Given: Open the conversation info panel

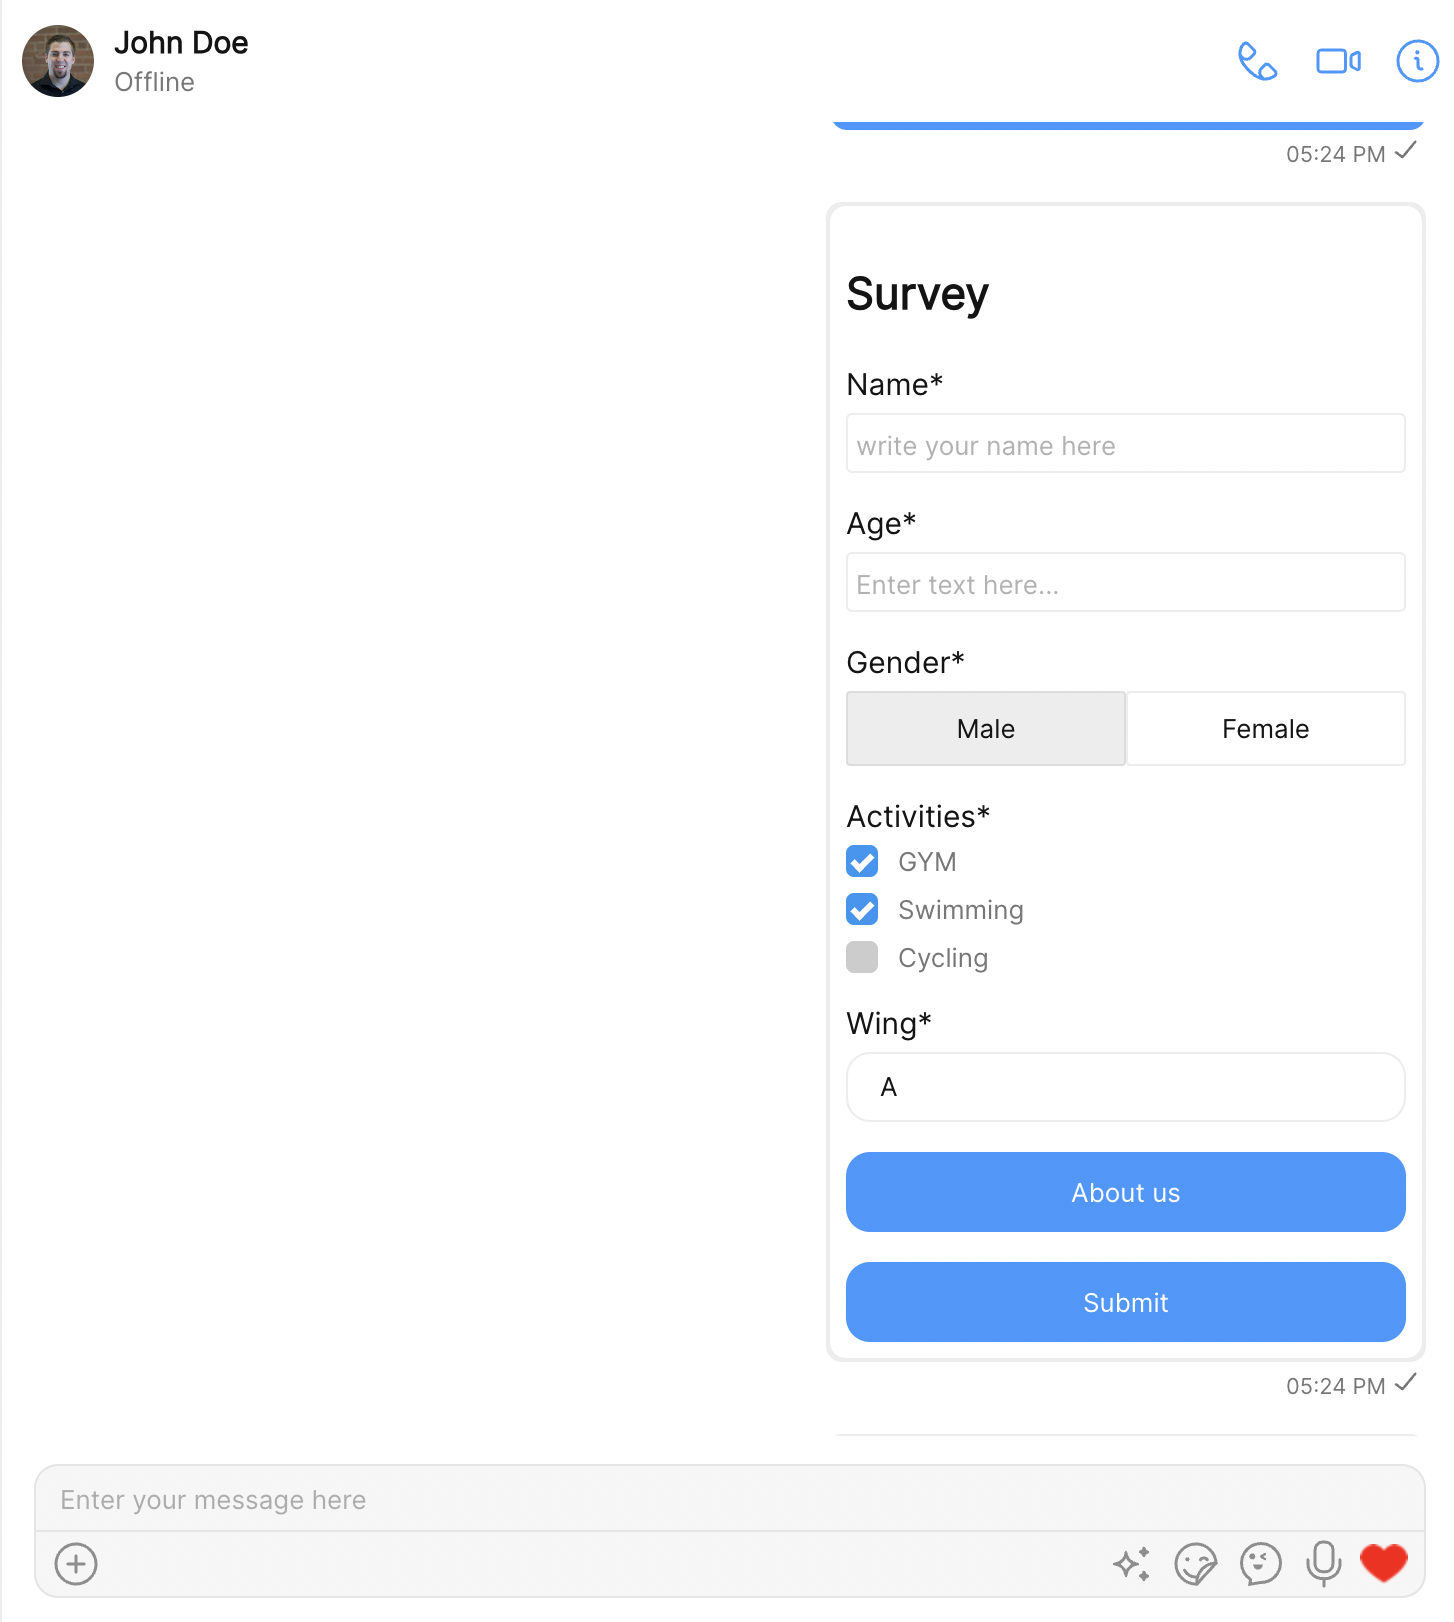Looking at the screenshot, I should [1417, 61].
